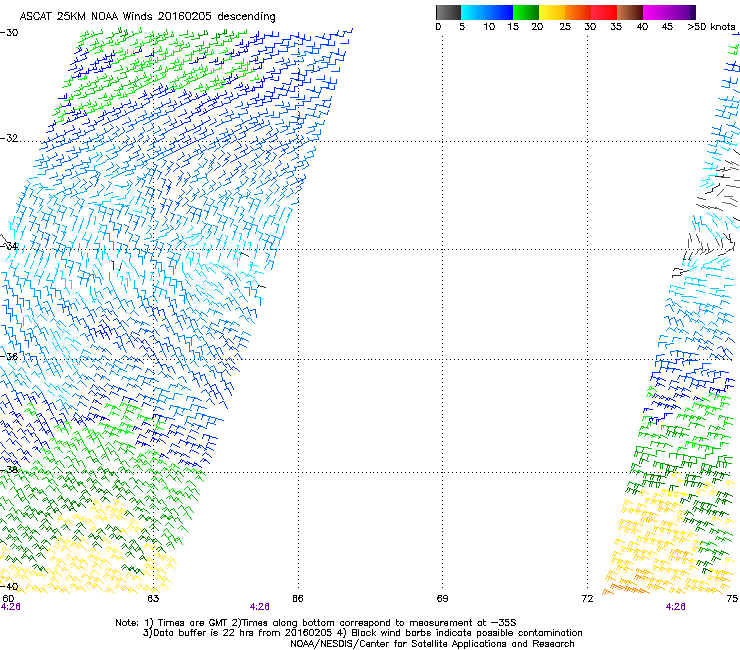Click the '40' scale label on color bar

[x=642, y=27]
